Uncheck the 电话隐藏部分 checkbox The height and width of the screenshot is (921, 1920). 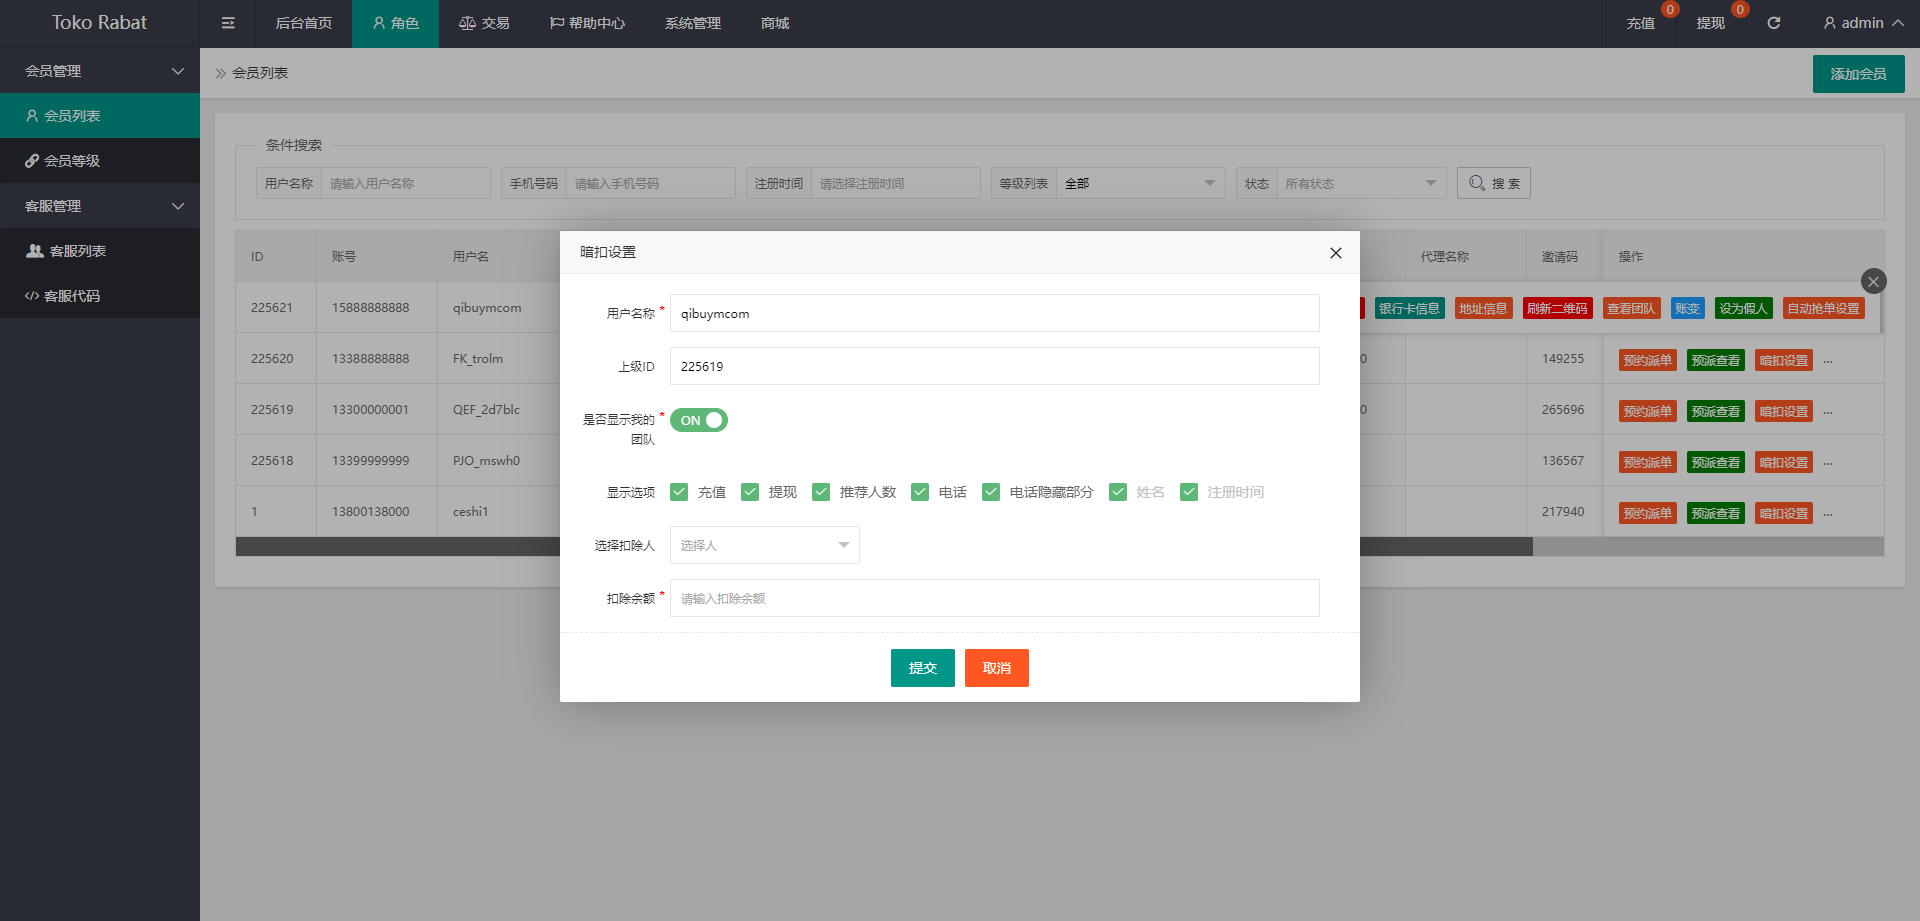tap(991, 492)
